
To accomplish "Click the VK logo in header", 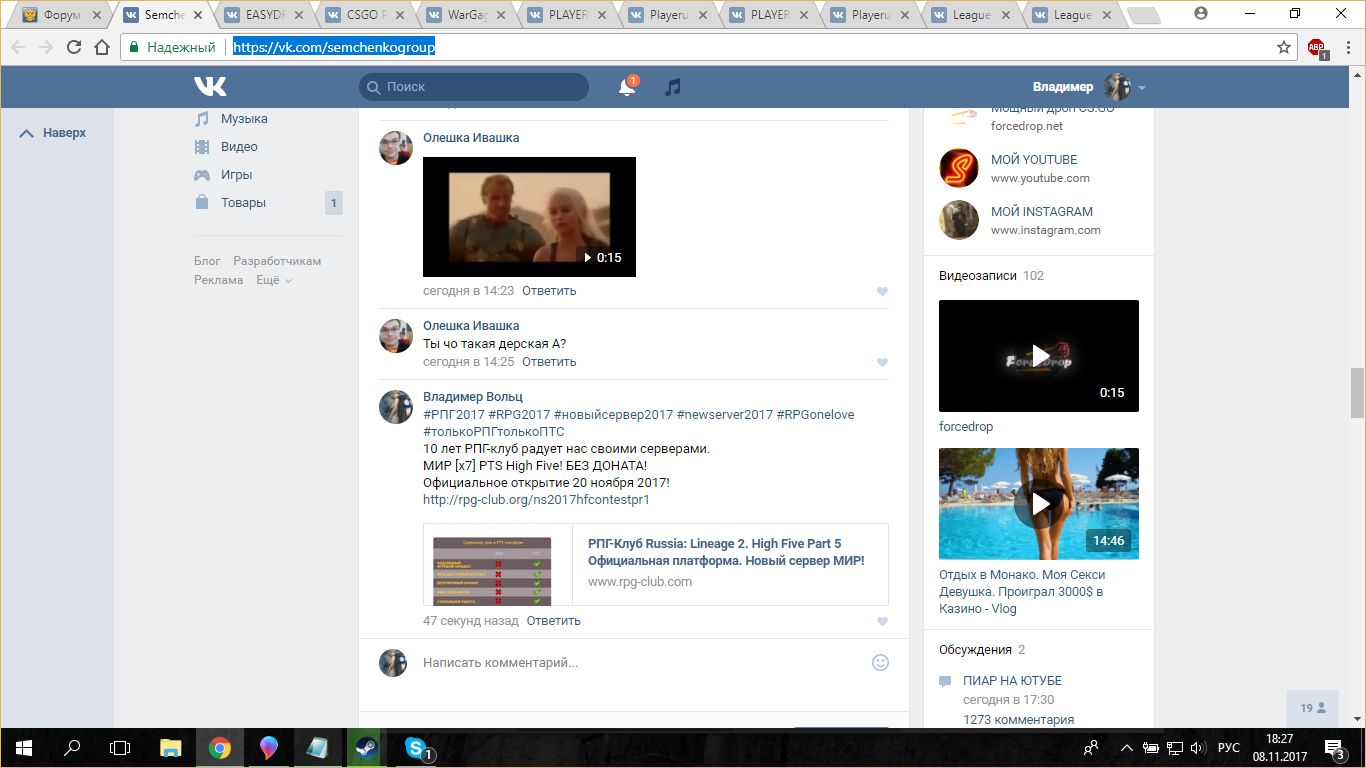I will point(210,87).
